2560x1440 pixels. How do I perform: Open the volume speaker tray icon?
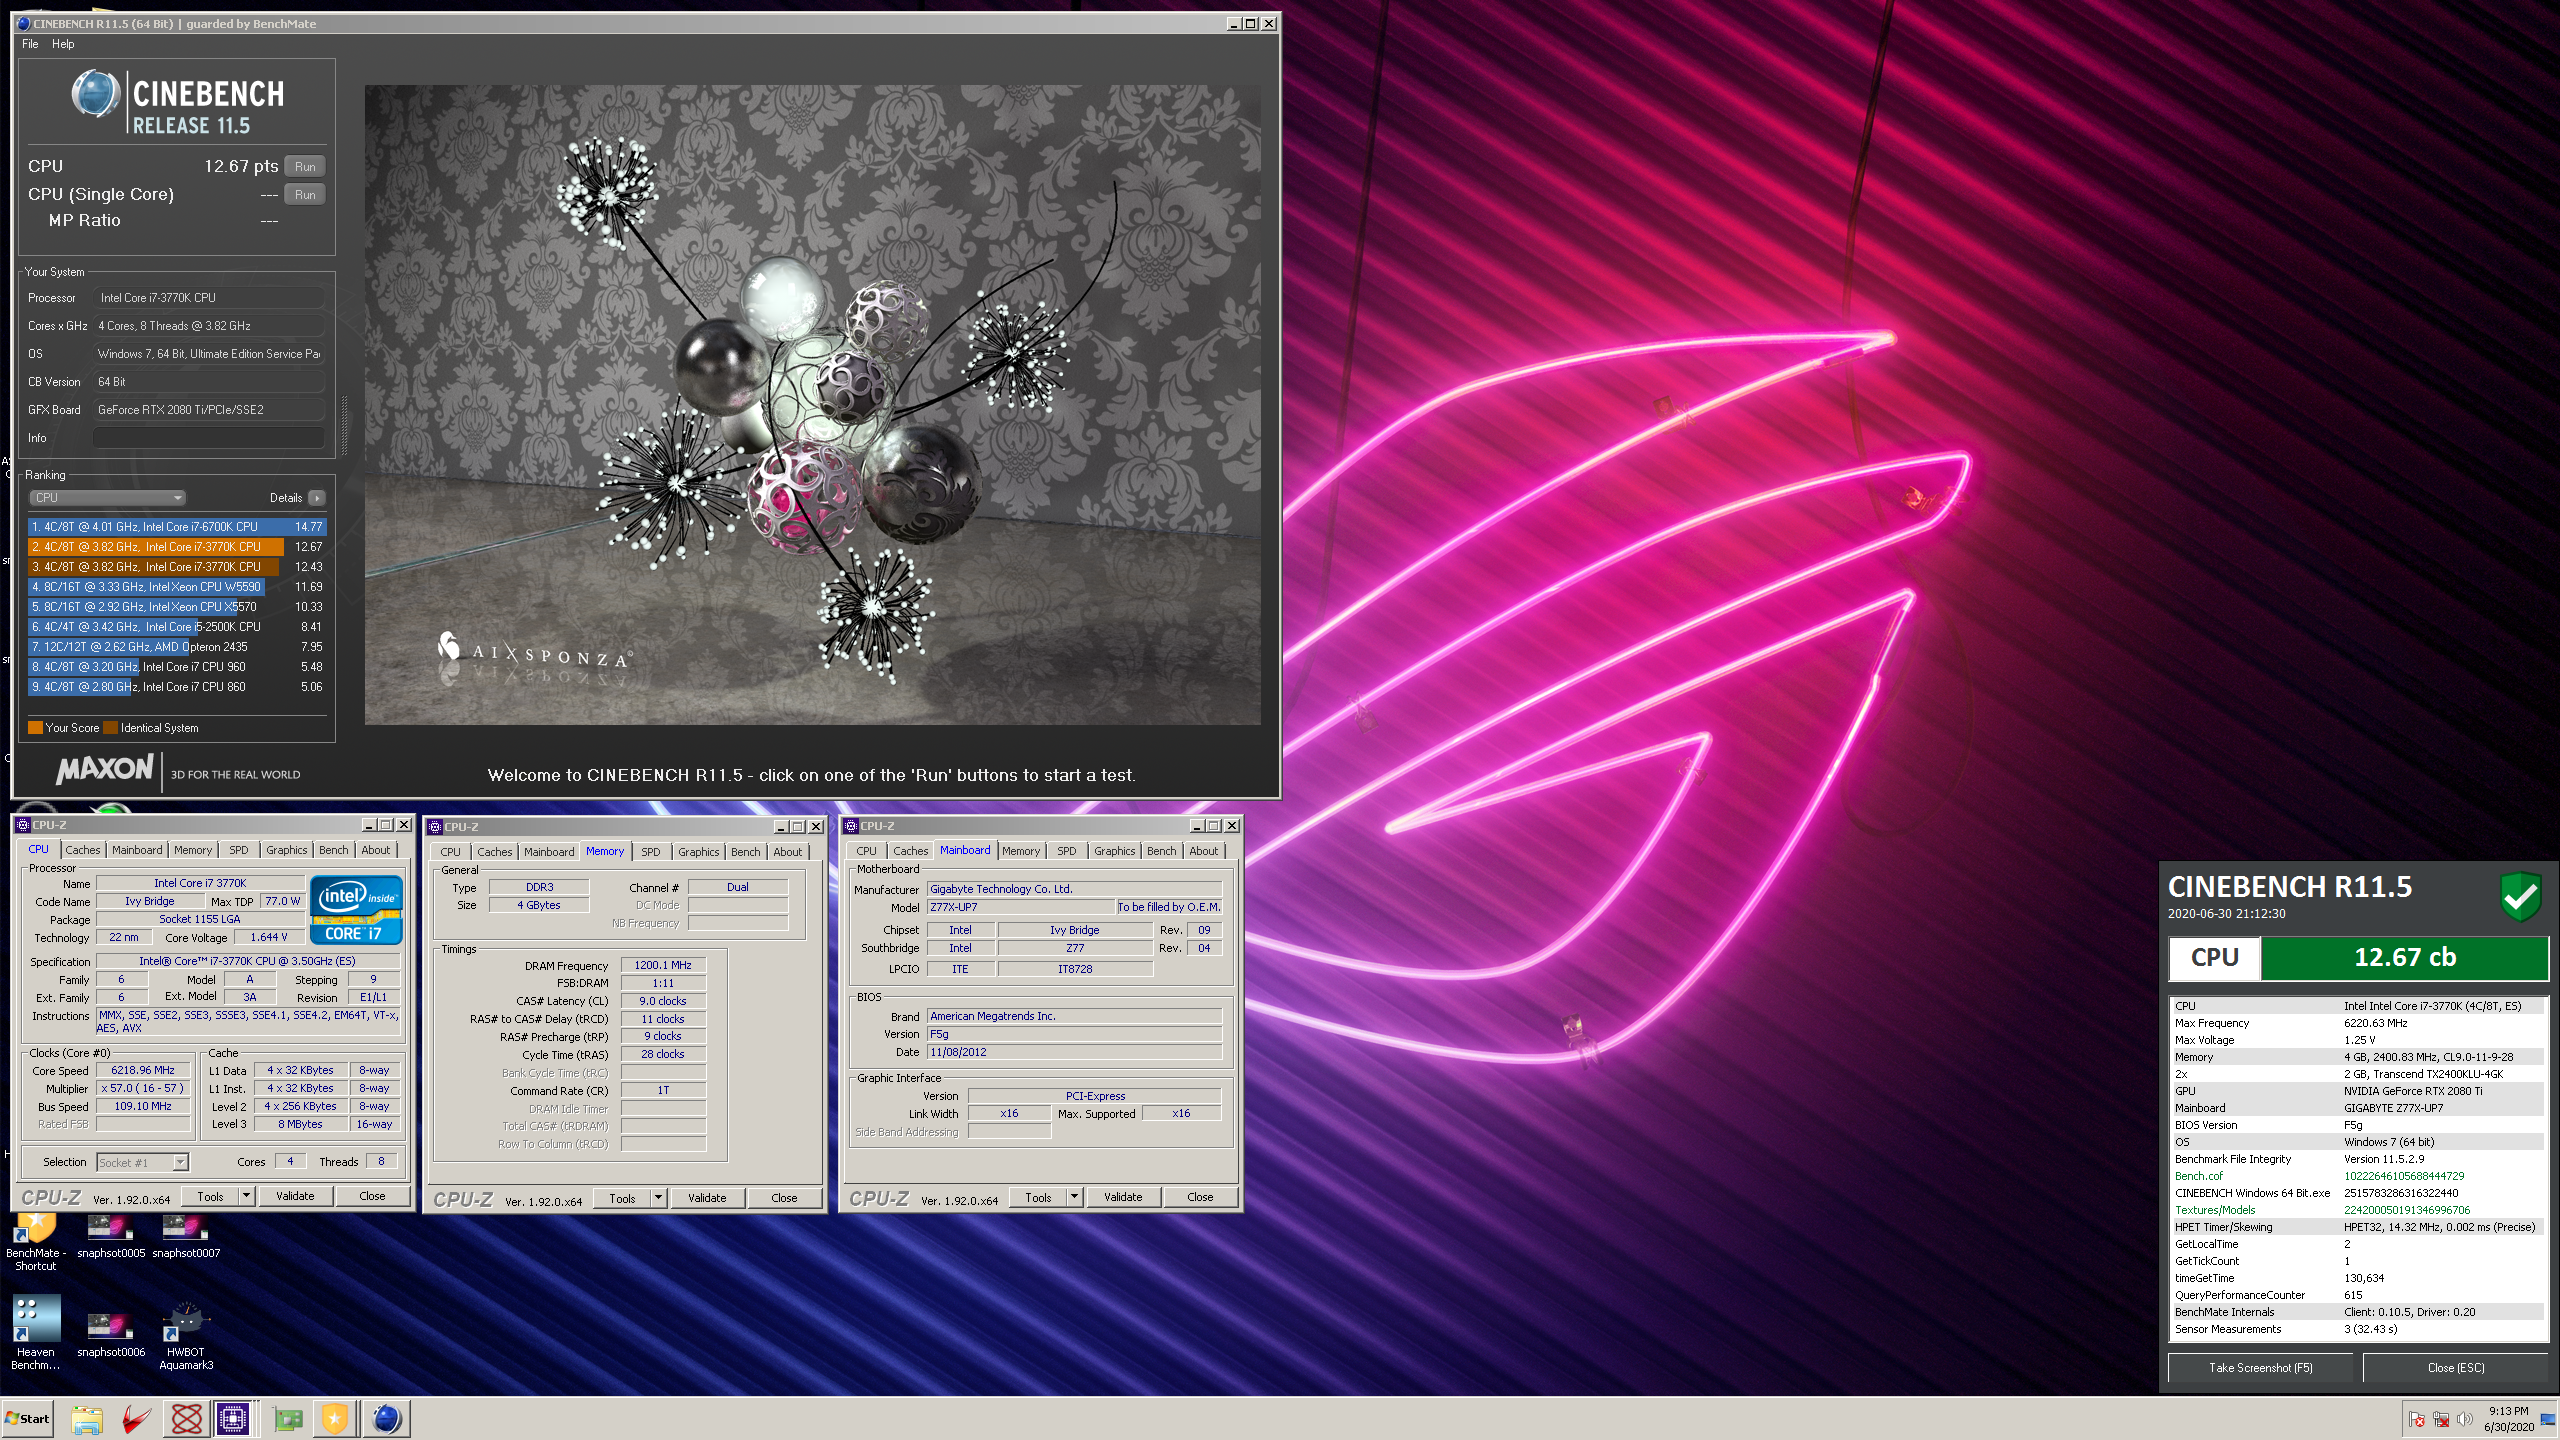point(2464,1419)
